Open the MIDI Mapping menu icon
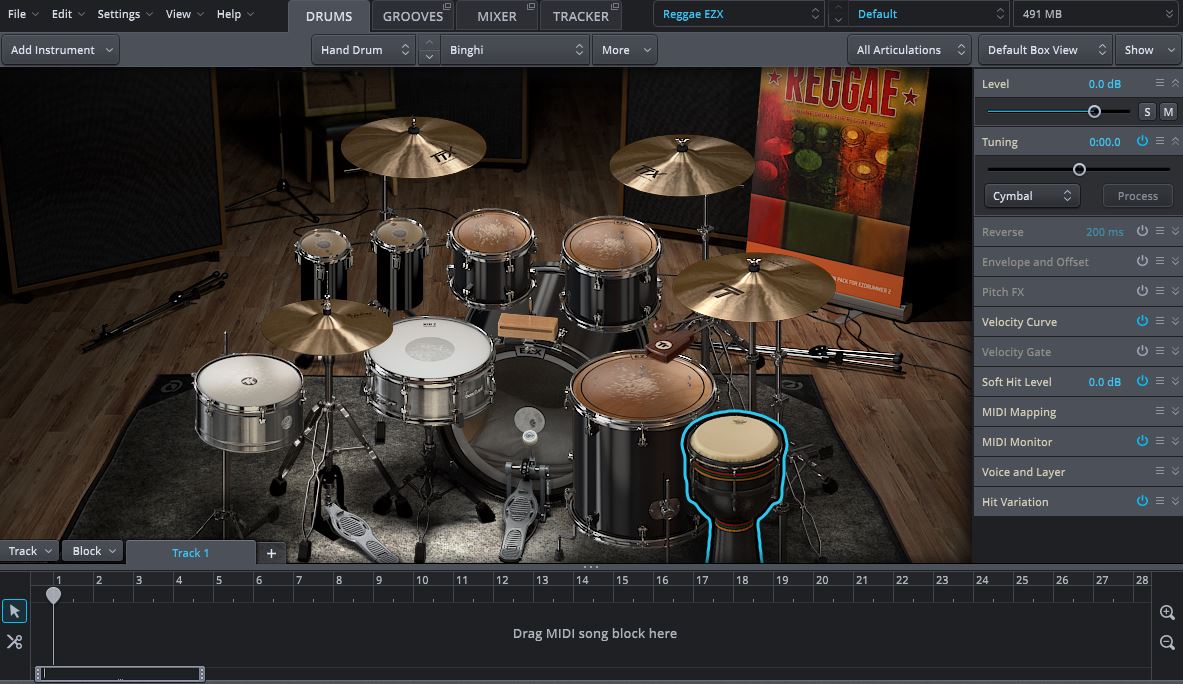Viewport: 1183px width, 684px height. [x=1160, y=411]
